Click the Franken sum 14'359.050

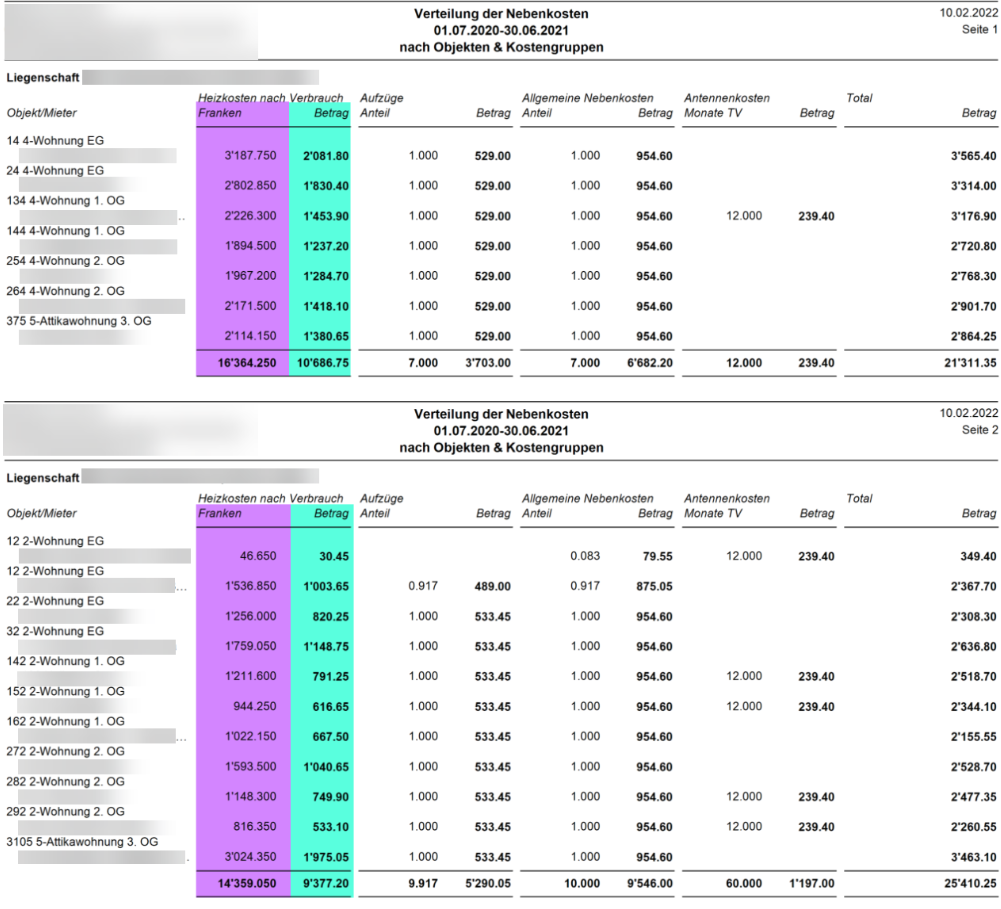pos(247,883)
